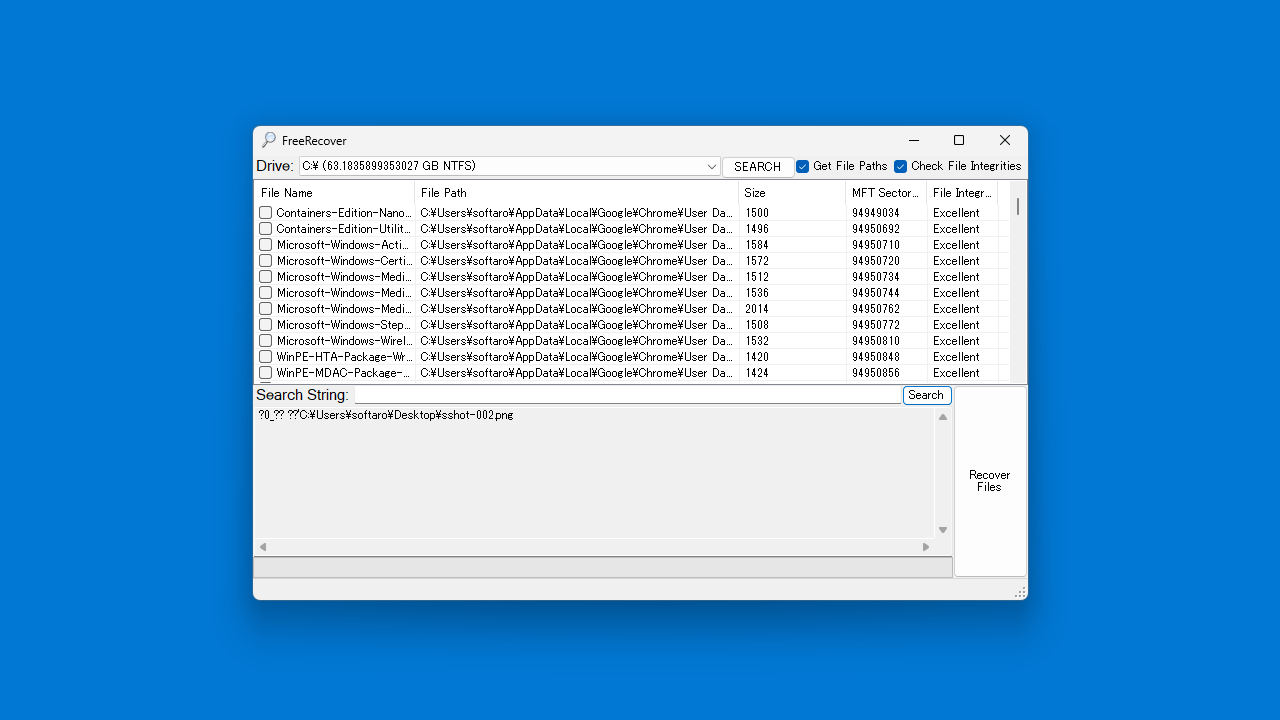Disable the Get File Paths option
The width and height of the screenshot is (1280, 720).
(x=802, y=166)
